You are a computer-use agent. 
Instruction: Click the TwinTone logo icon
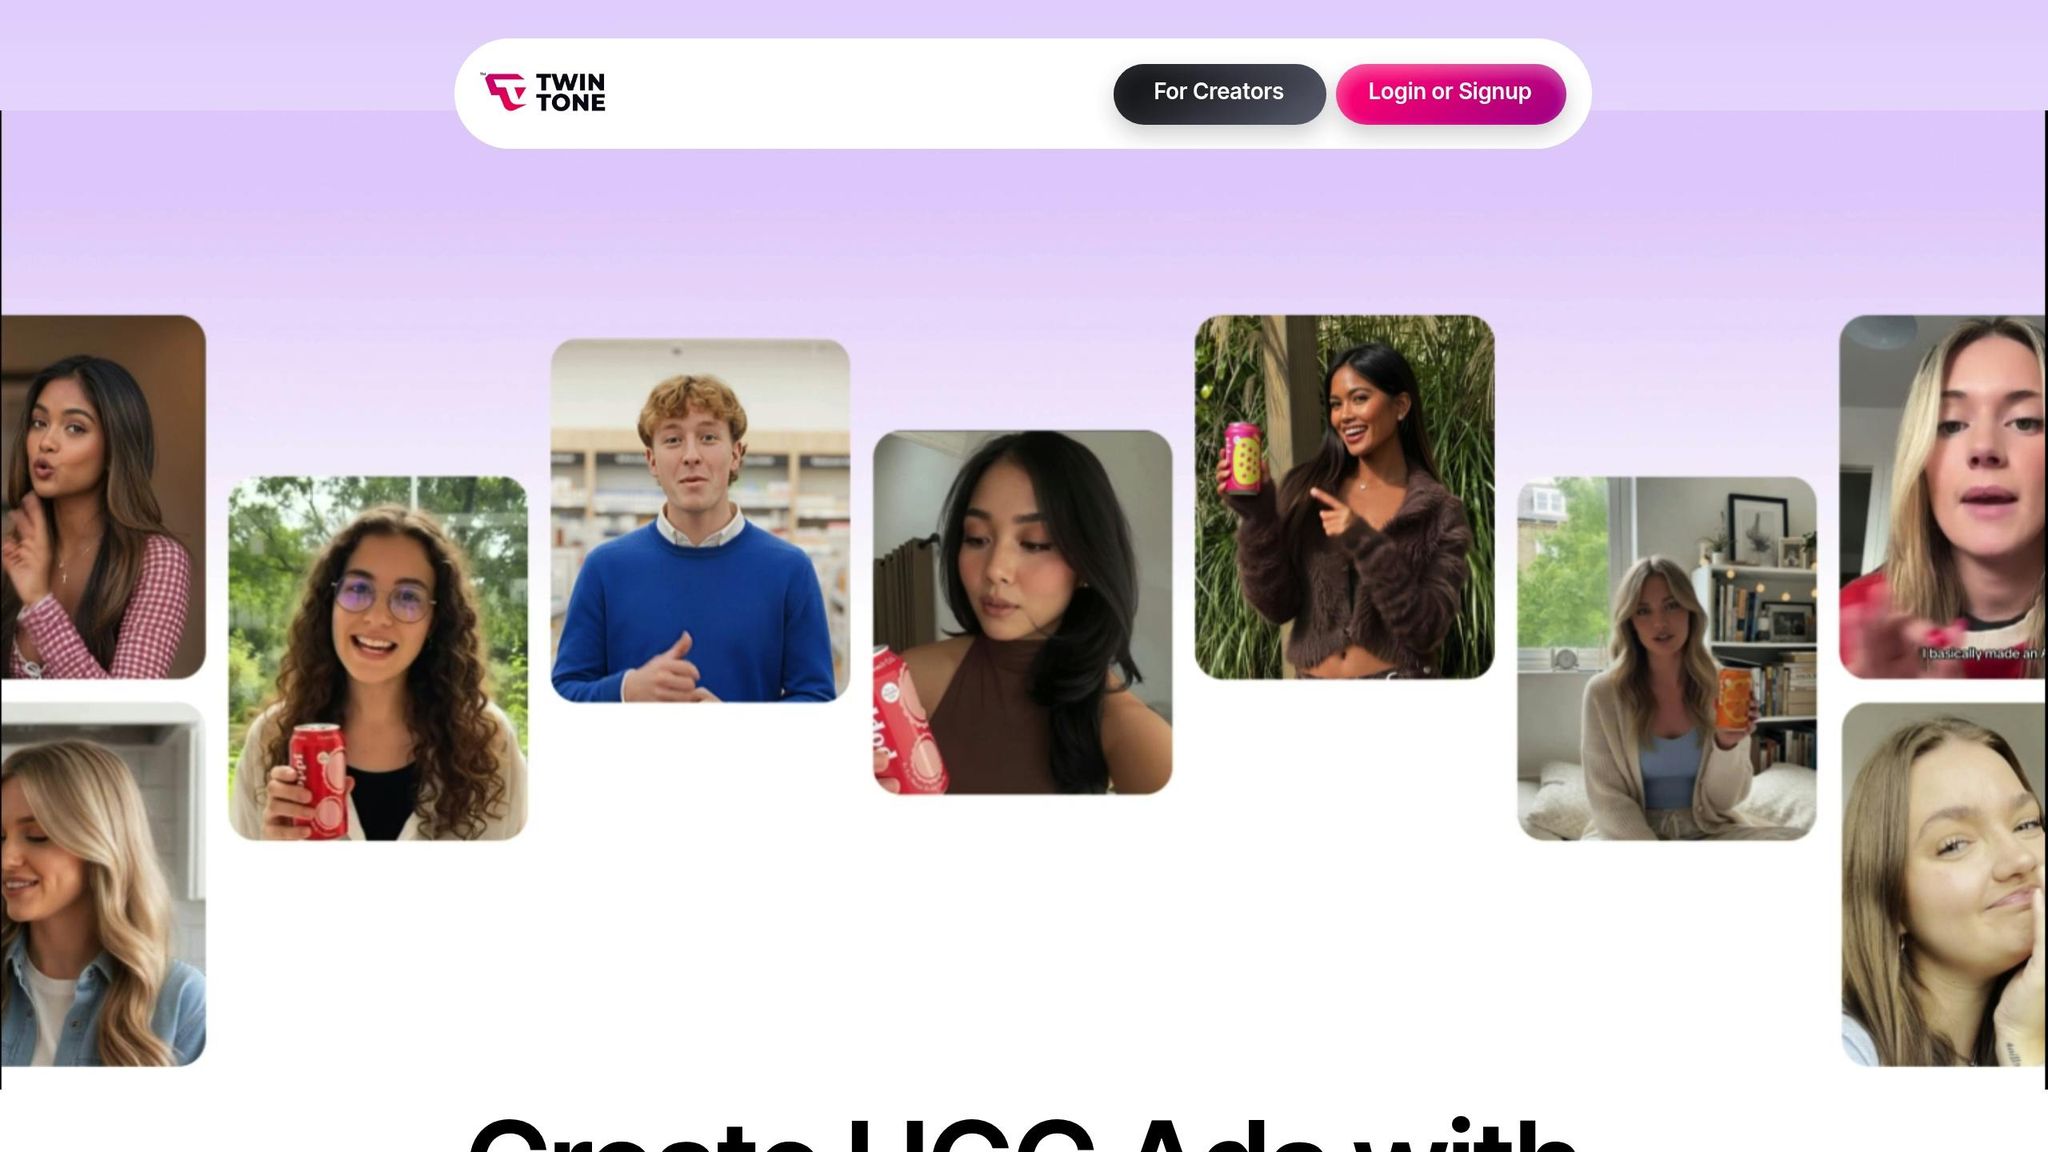pyautogui.click(x=505, y=92)
